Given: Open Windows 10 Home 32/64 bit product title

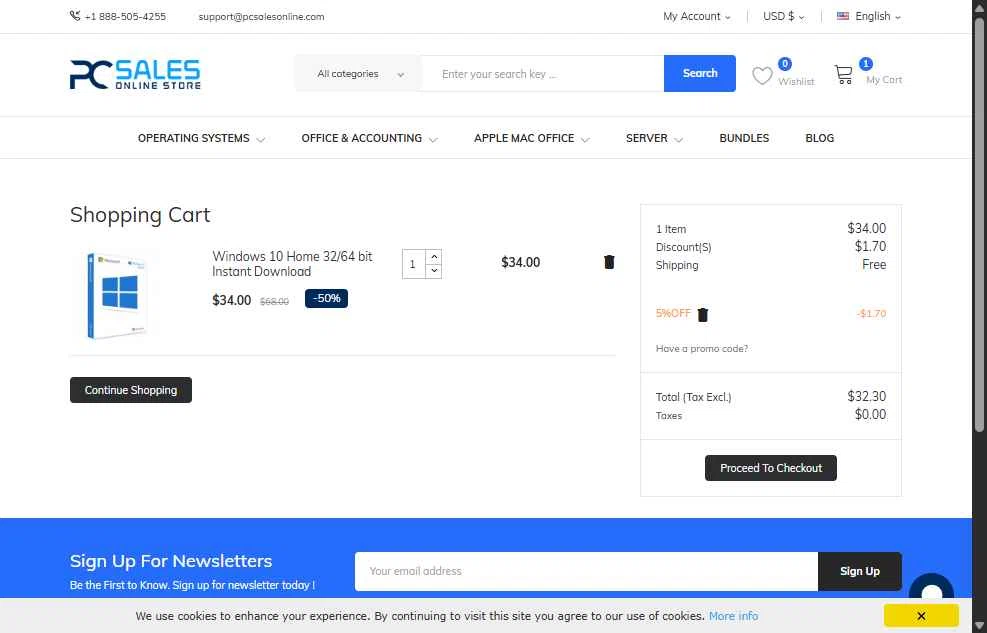Looking at the screenshot, I should click(292, 264).
